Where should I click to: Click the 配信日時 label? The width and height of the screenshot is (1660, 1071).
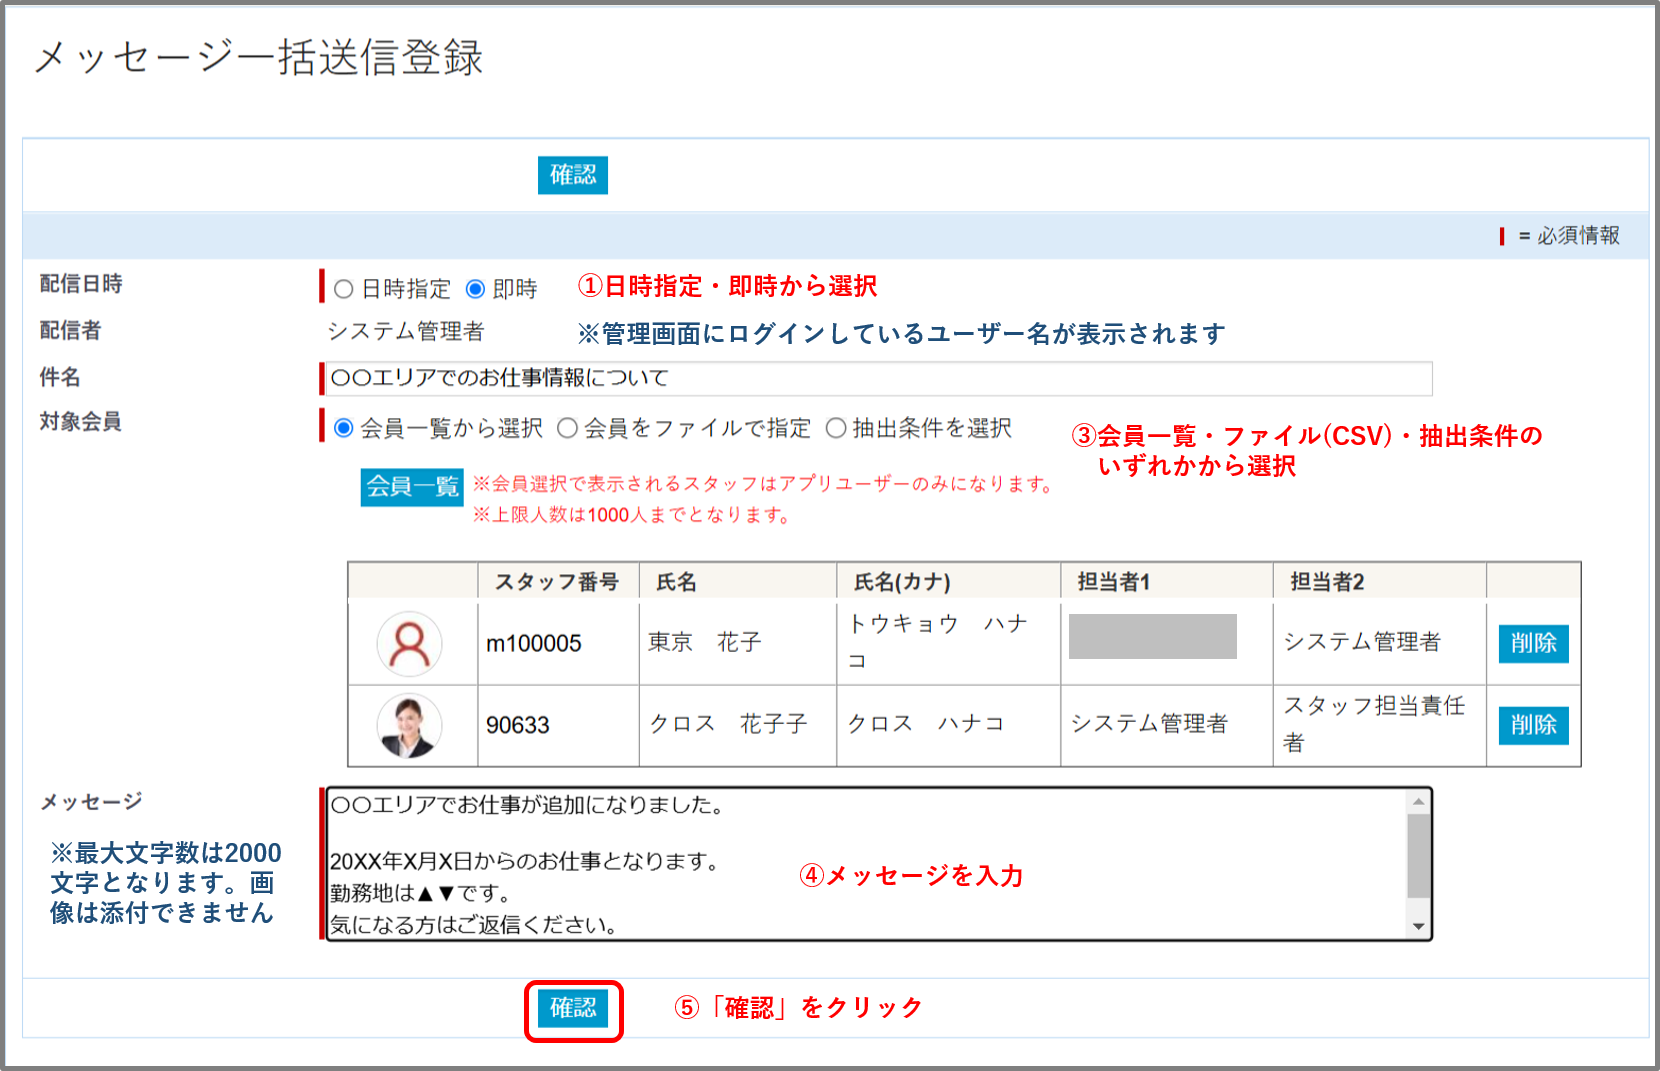(x=81, y=284)
